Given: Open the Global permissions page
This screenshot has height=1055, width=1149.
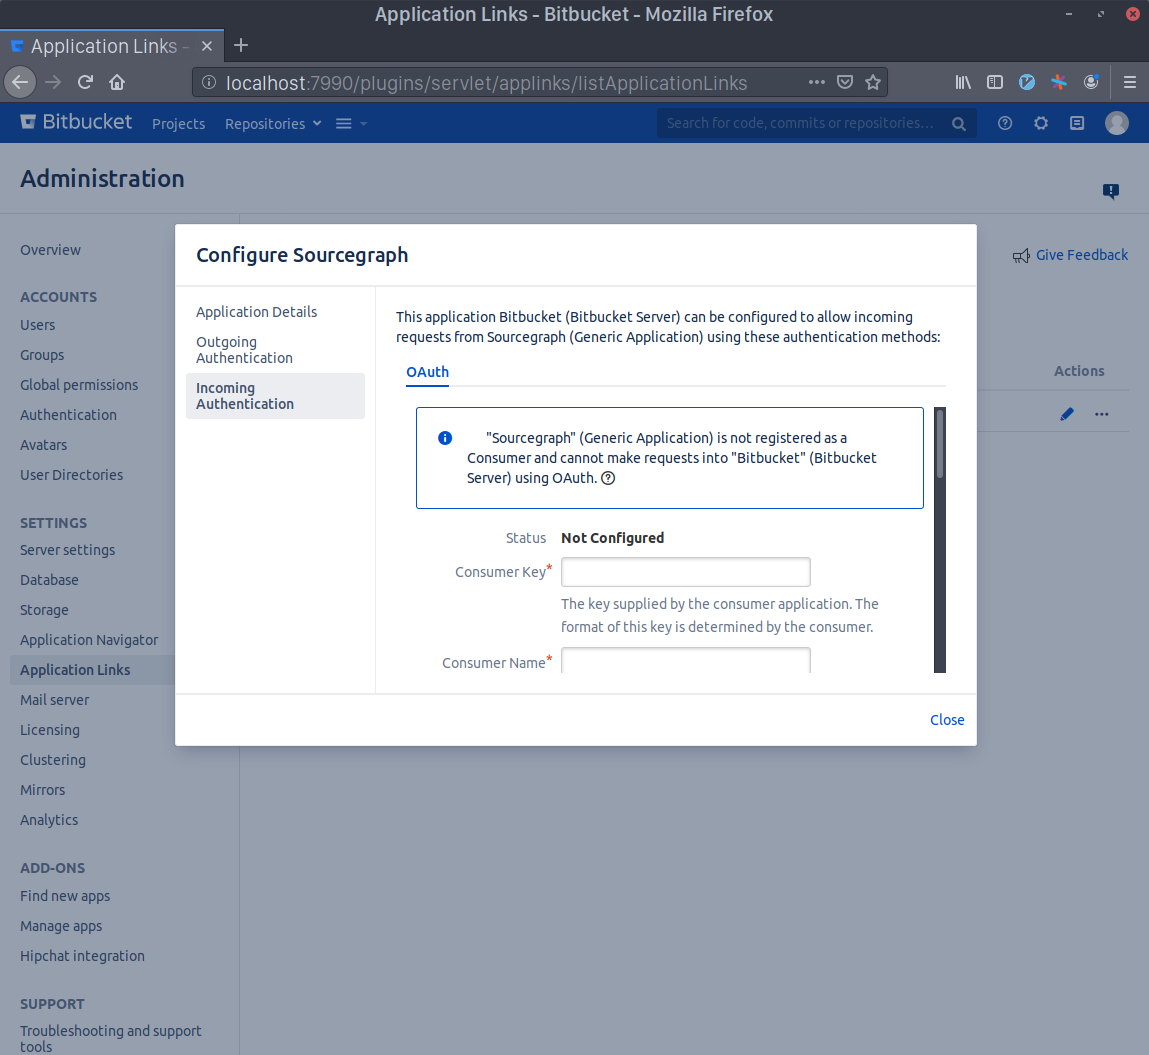Looking at the screenshot, I should click(x=79, y=385).
